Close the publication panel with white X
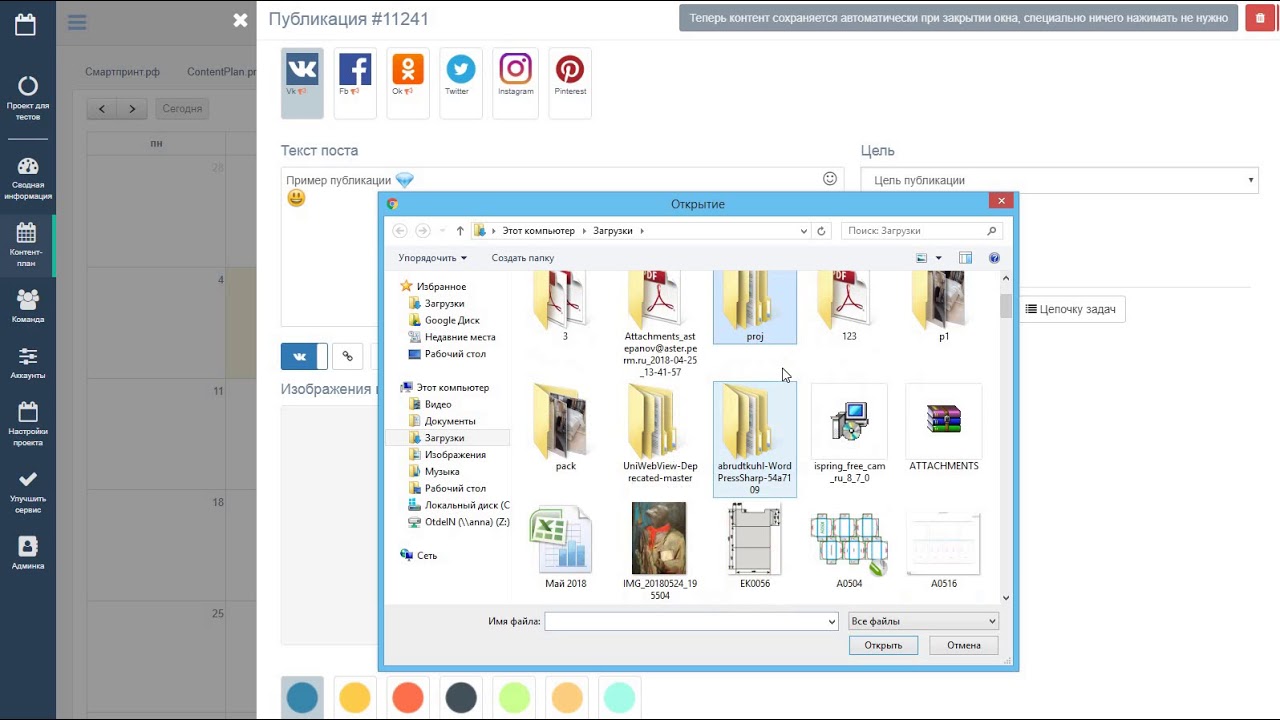Image resolution: width=1280 pixels, height=720 pixels. [x=240, y=20]
